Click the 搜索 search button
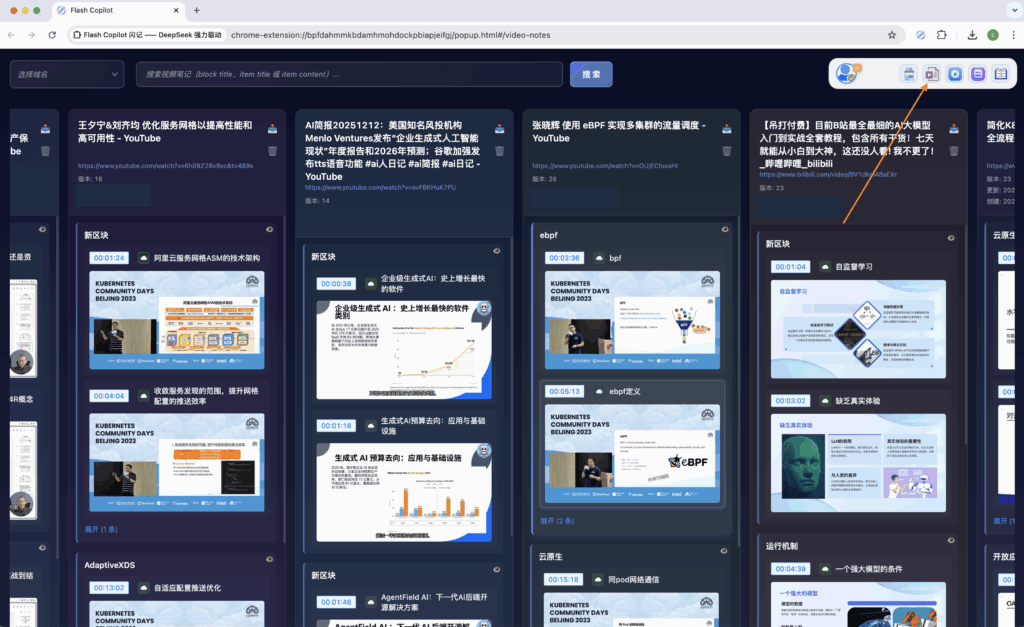 pos(591,74)
